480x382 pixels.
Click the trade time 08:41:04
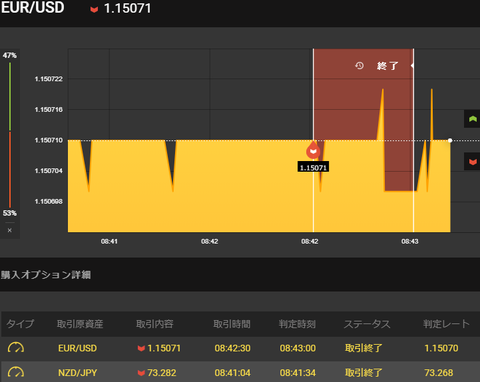[x=232, y=373]
